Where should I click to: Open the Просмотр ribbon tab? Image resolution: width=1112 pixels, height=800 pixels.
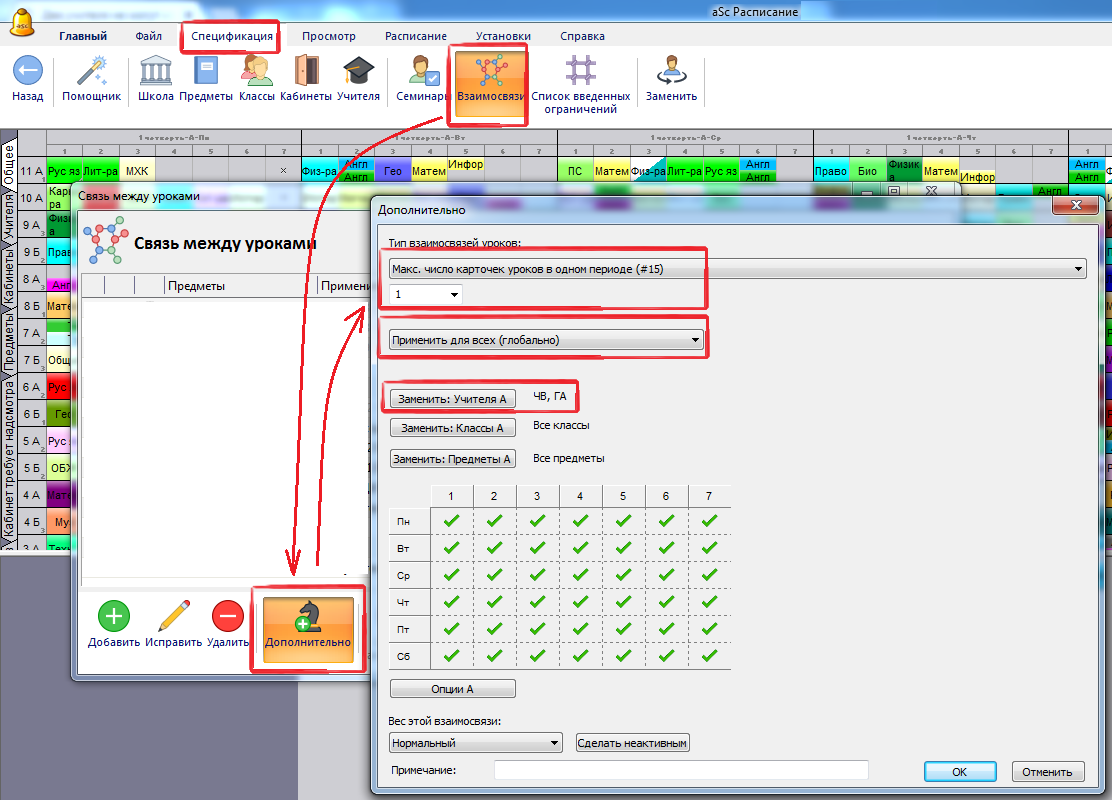[x=328, y=36]
